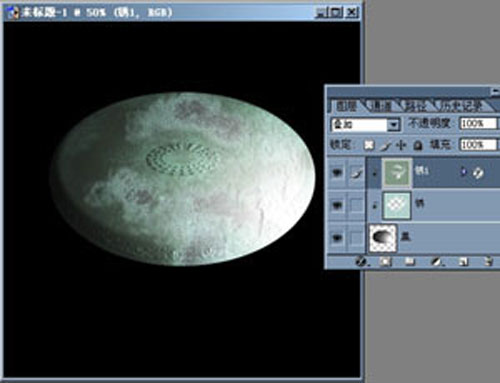The image size is (500, 383).
Task: Click the 不透明度 opacity value field
Action: tap(478, 124)
